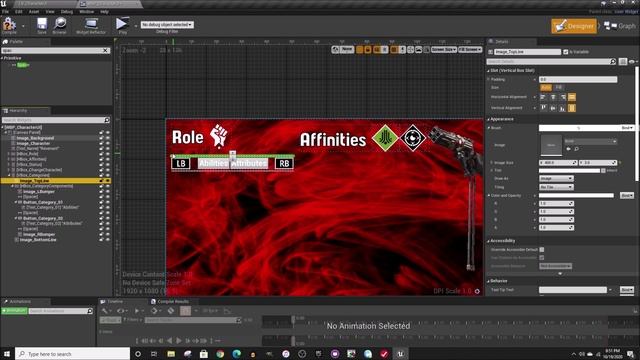Viewport: 640px width, 360px height.
Task: Open the Widget Reflector tool
Action: coord(91,25)
